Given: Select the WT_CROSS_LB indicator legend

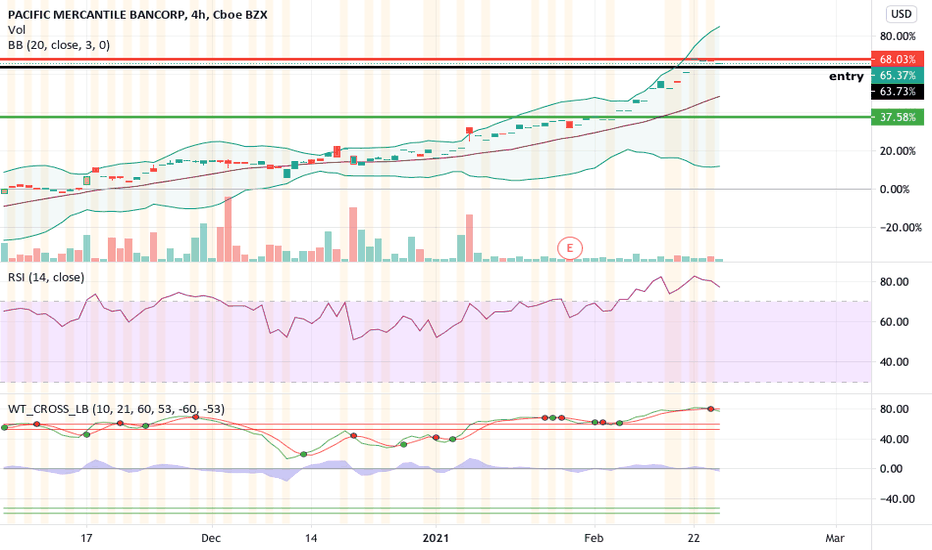Looking at the screenshot, I should pos(116,409).
